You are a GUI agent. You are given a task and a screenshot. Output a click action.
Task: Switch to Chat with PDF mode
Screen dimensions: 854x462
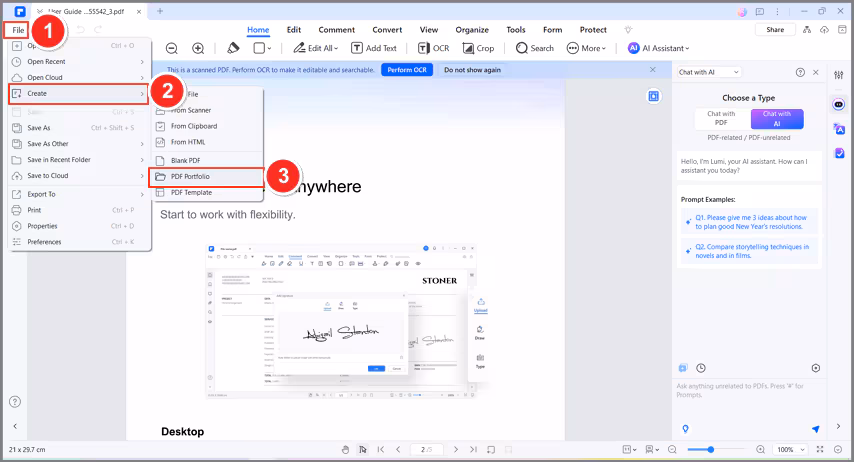pyautogui.click(x=721, y=118)
